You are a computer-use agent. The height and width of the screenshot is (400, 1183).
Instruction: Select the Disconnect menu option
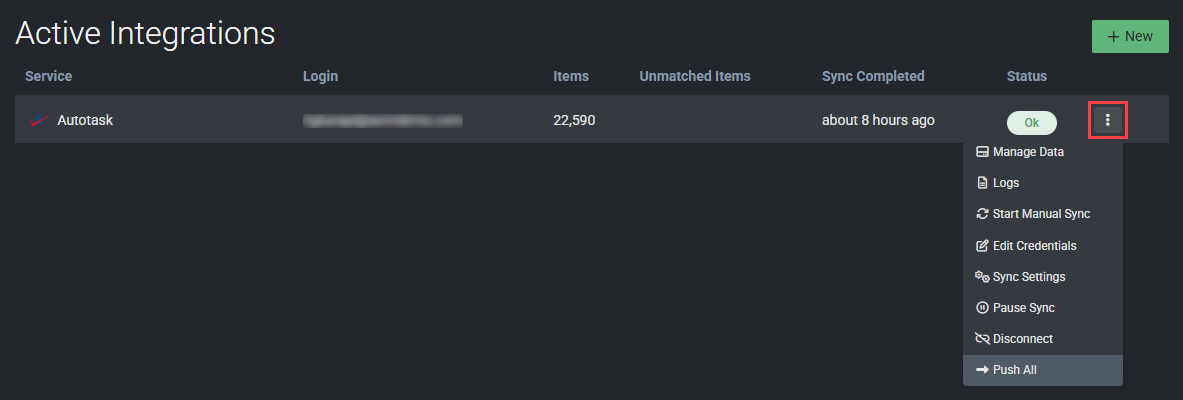click(x=1023, y=338)
